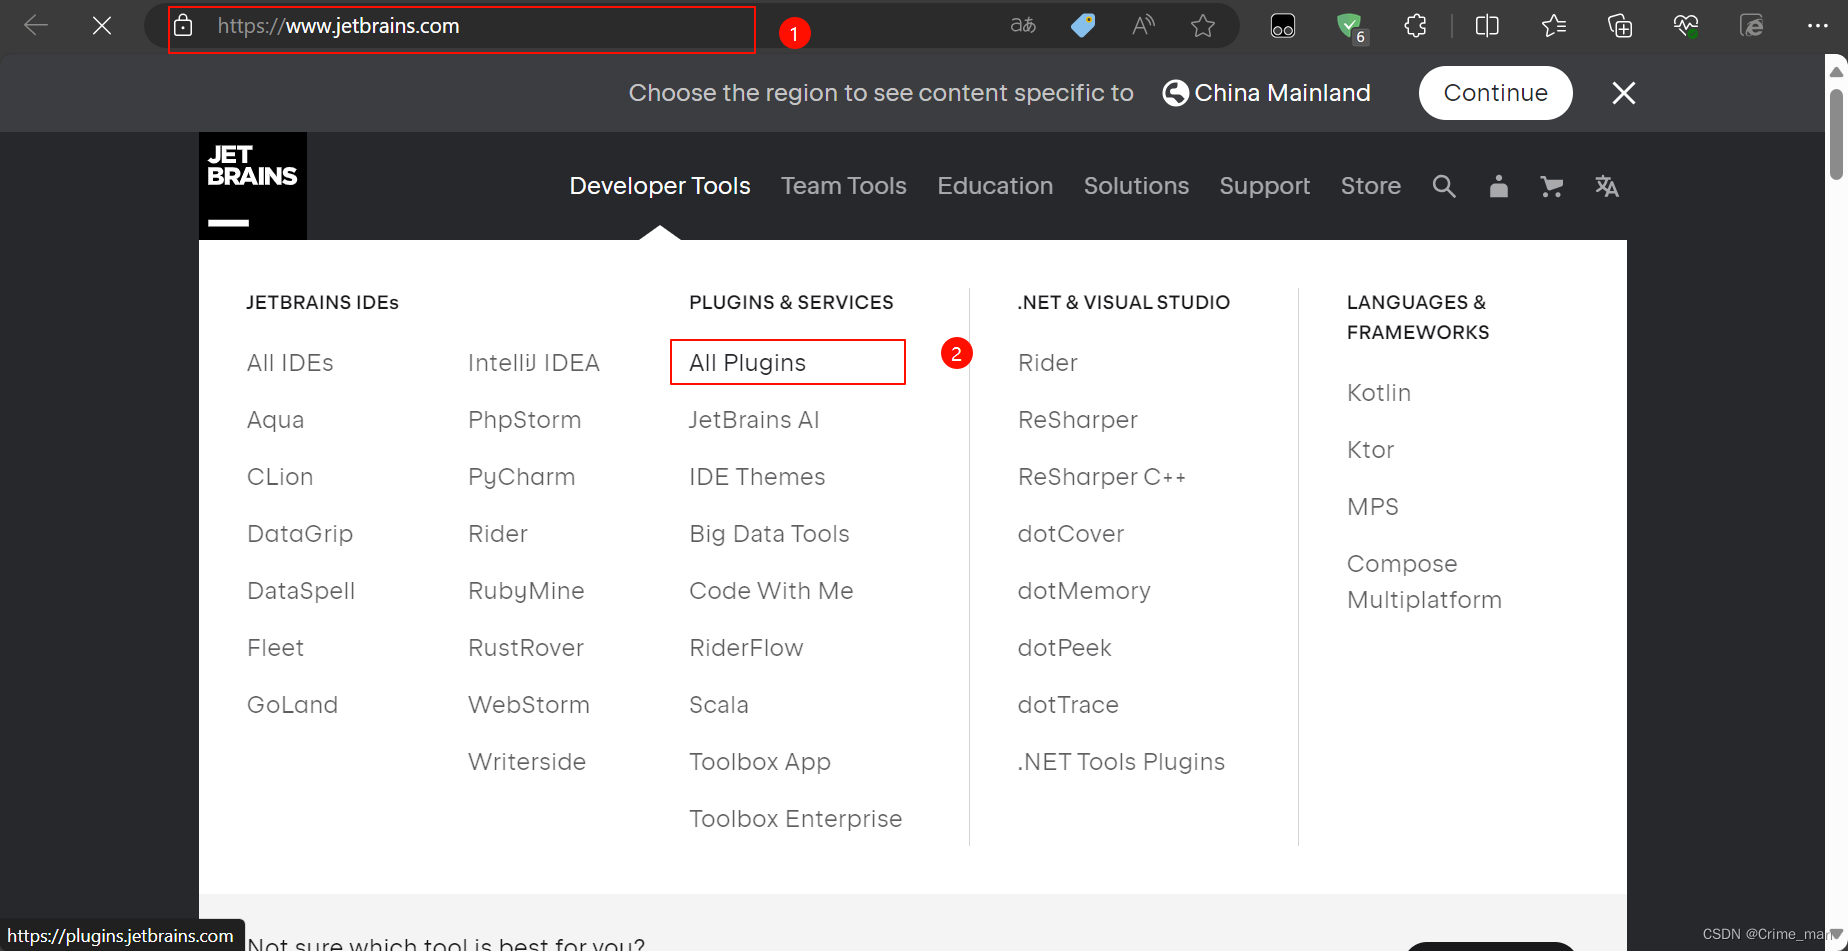Screen dimensions: 1848x951
Task: Open the Compose Multiplatform link
Action: click(1424, 582)
